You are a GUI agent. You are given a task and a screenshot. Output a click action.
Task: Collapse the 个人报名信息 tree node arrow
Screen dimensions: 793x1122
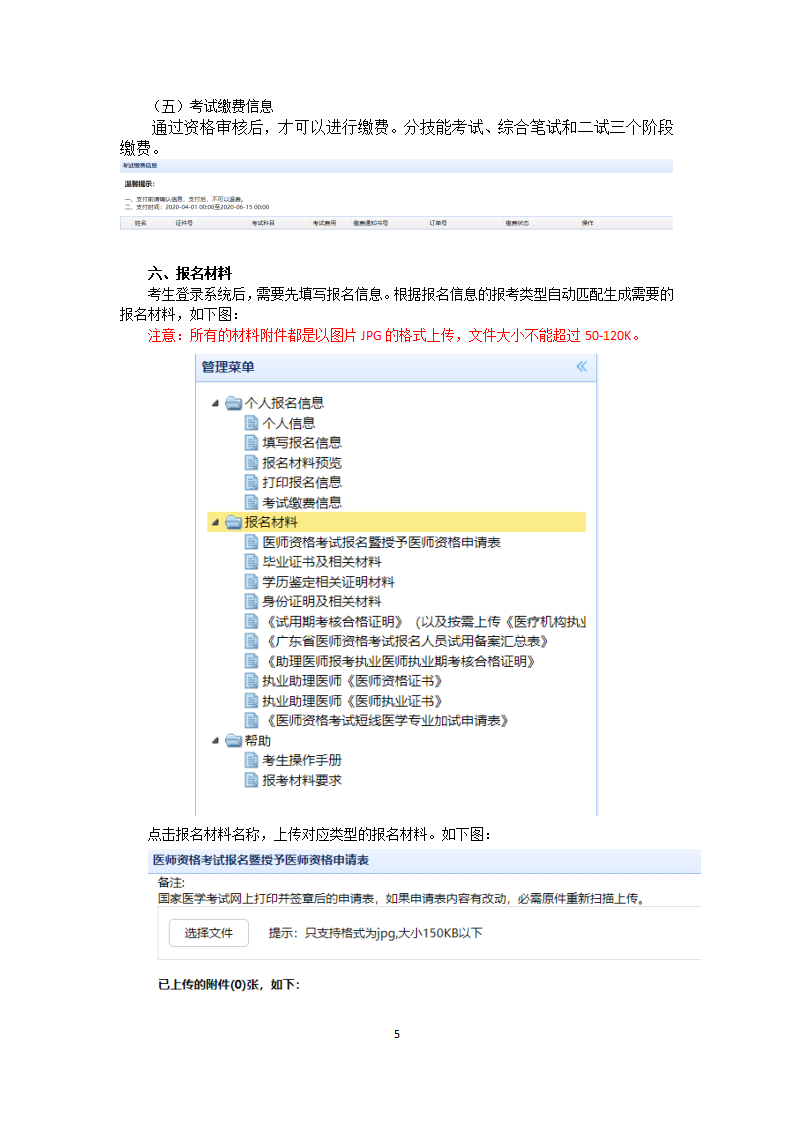point(214,403)
